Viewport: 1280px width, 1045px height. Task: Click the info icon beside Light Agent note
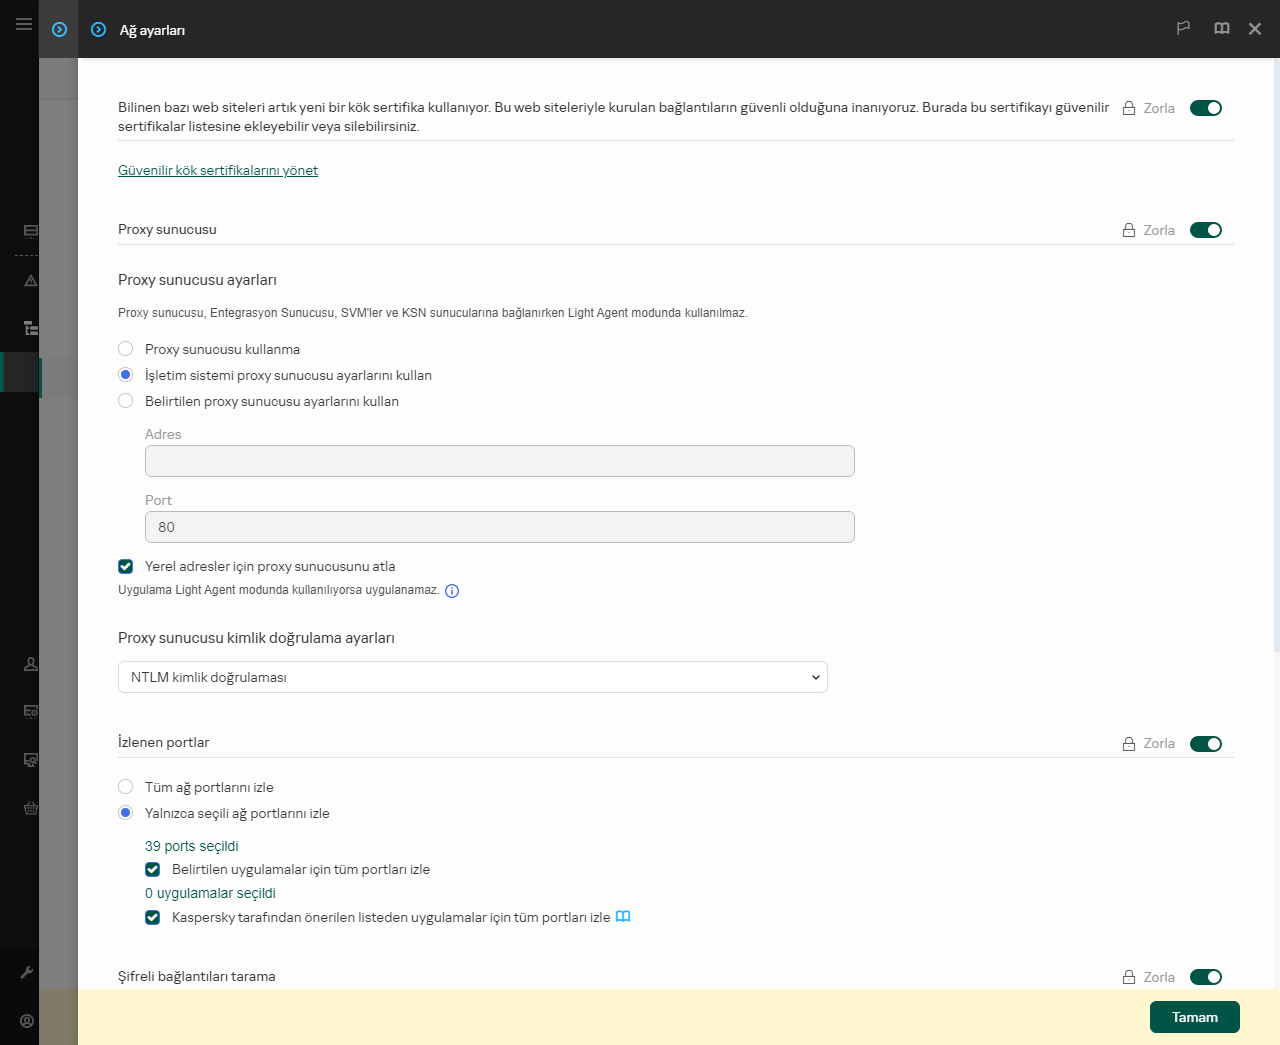(452, 591)
